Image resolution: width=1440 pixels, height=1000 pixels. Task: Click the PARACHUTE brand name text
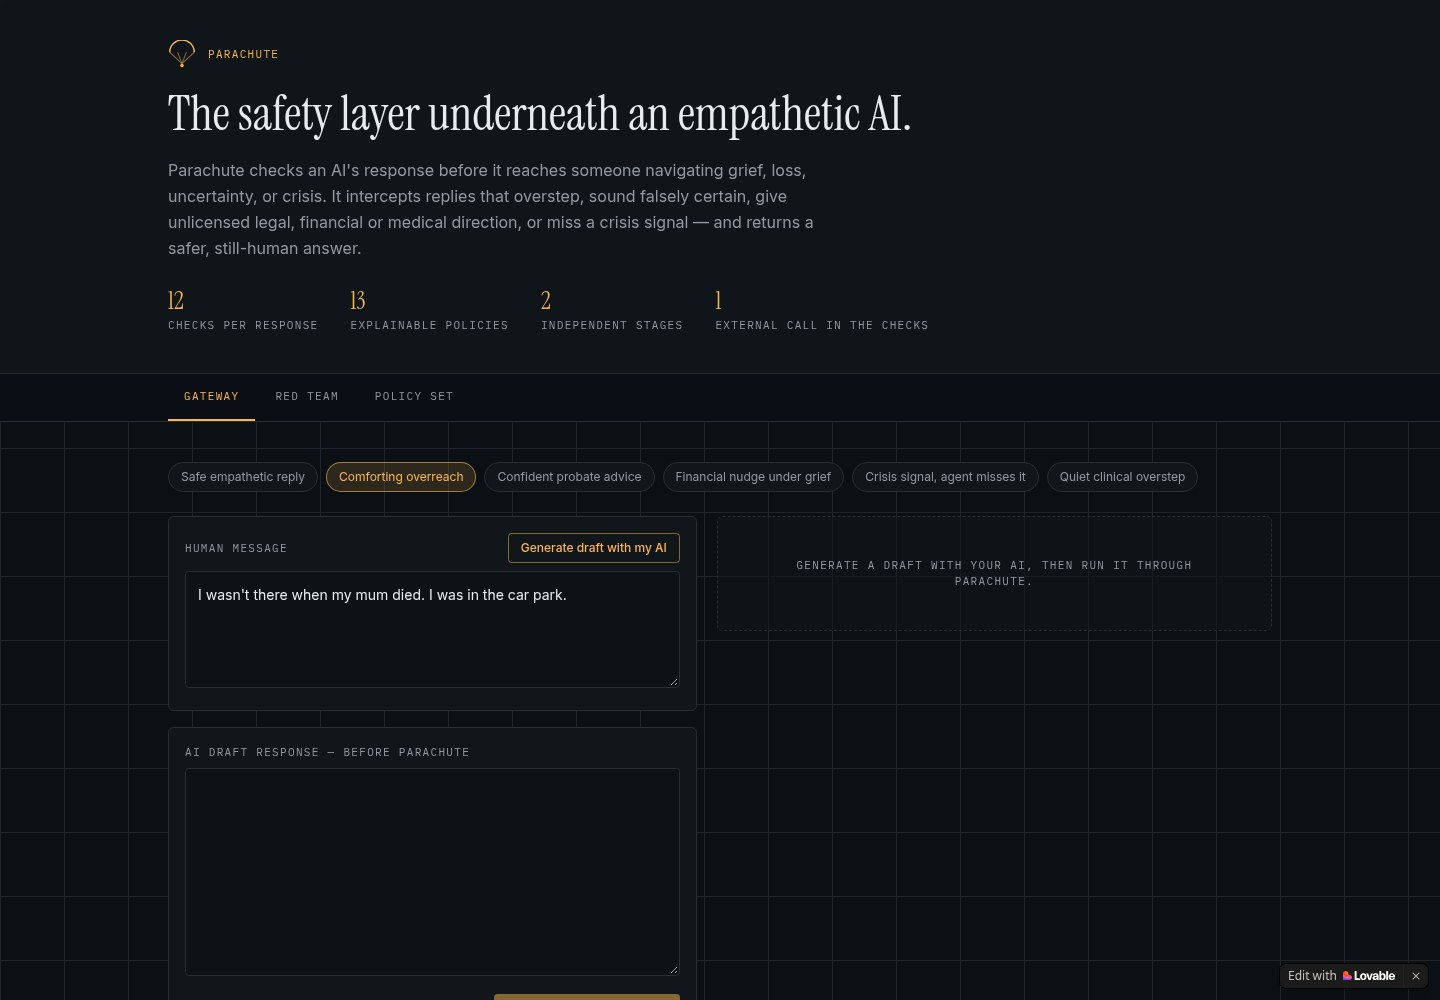(x=243, y=54)
